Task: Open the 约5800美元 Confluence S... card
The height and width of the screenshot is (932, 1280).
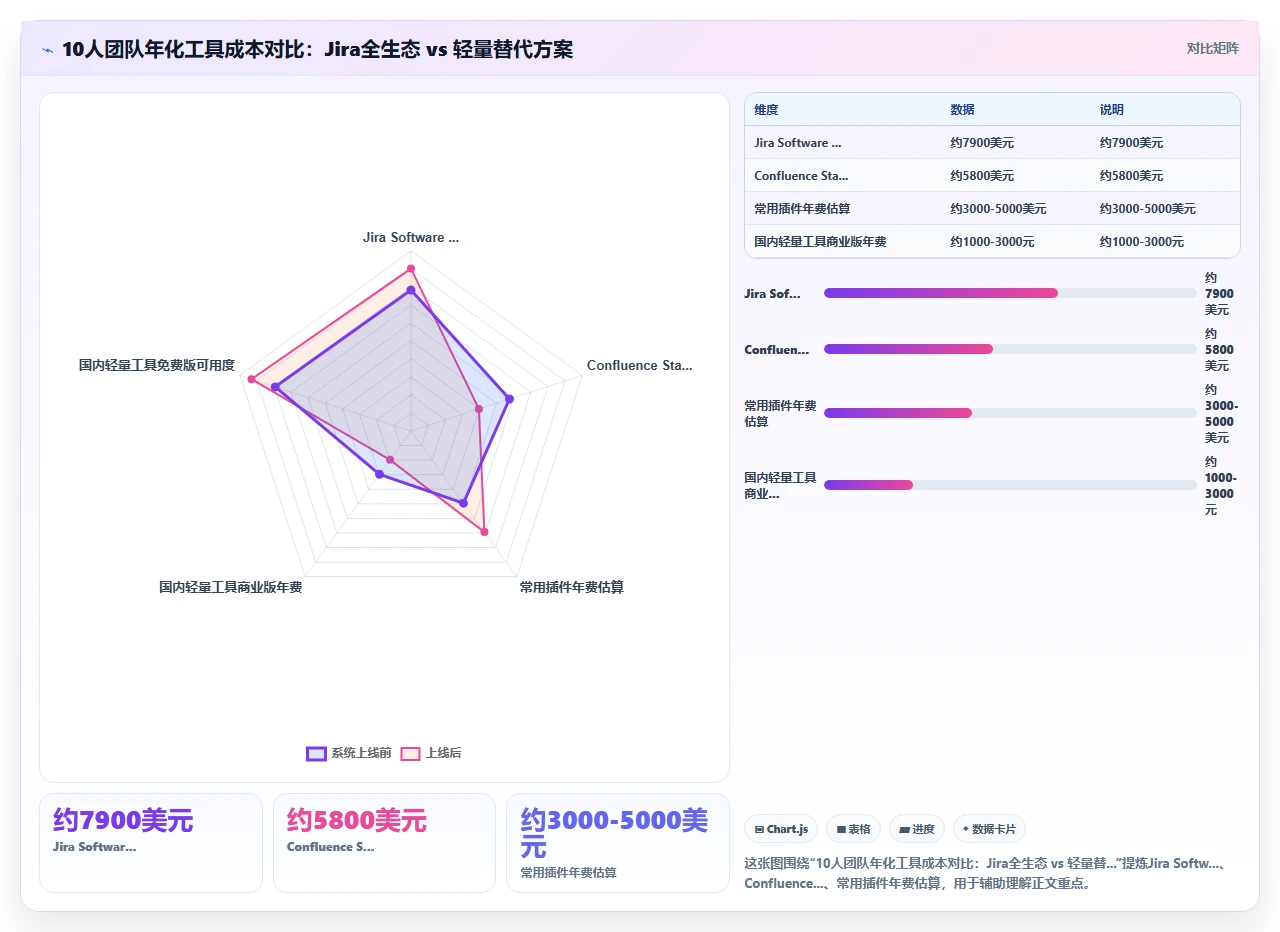Action: click(x=384, y=842)
